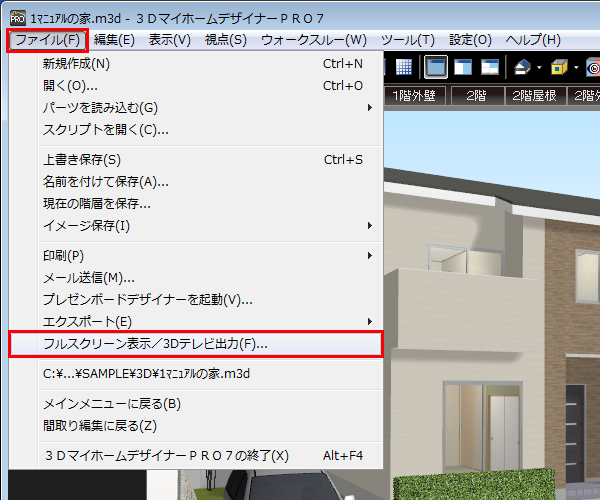Open the 設定(O) menu

tap(470, 40)
